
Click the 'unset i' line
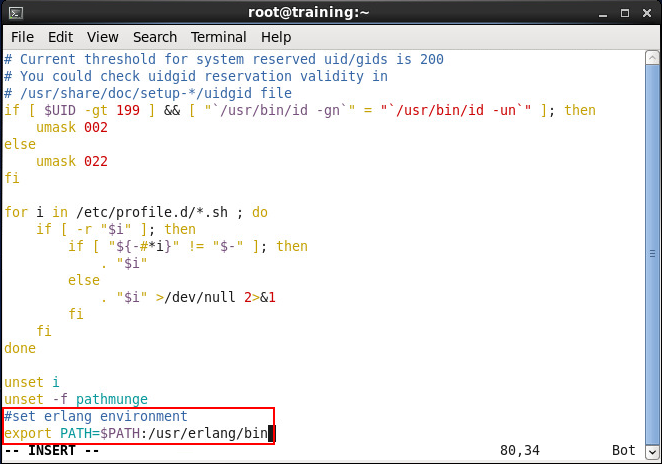(32, 382)
